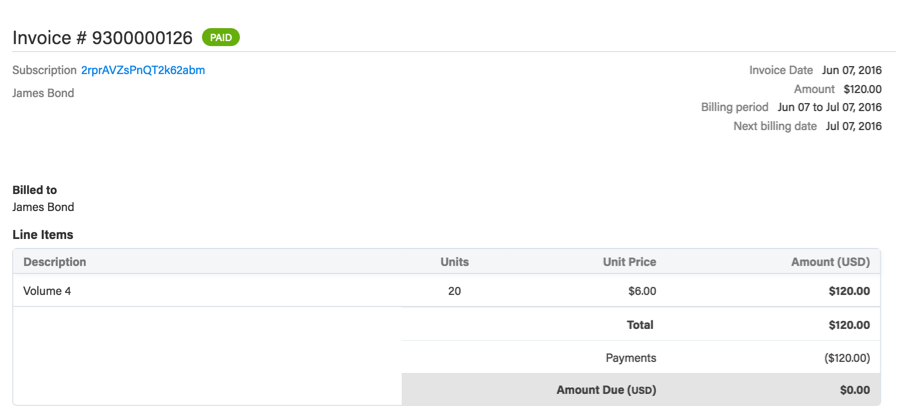This screenshot has height=412, width=897.
Task: Click the Invoice # 9300000126 heading
Action: pyautogui.click(x=102, y=38)
